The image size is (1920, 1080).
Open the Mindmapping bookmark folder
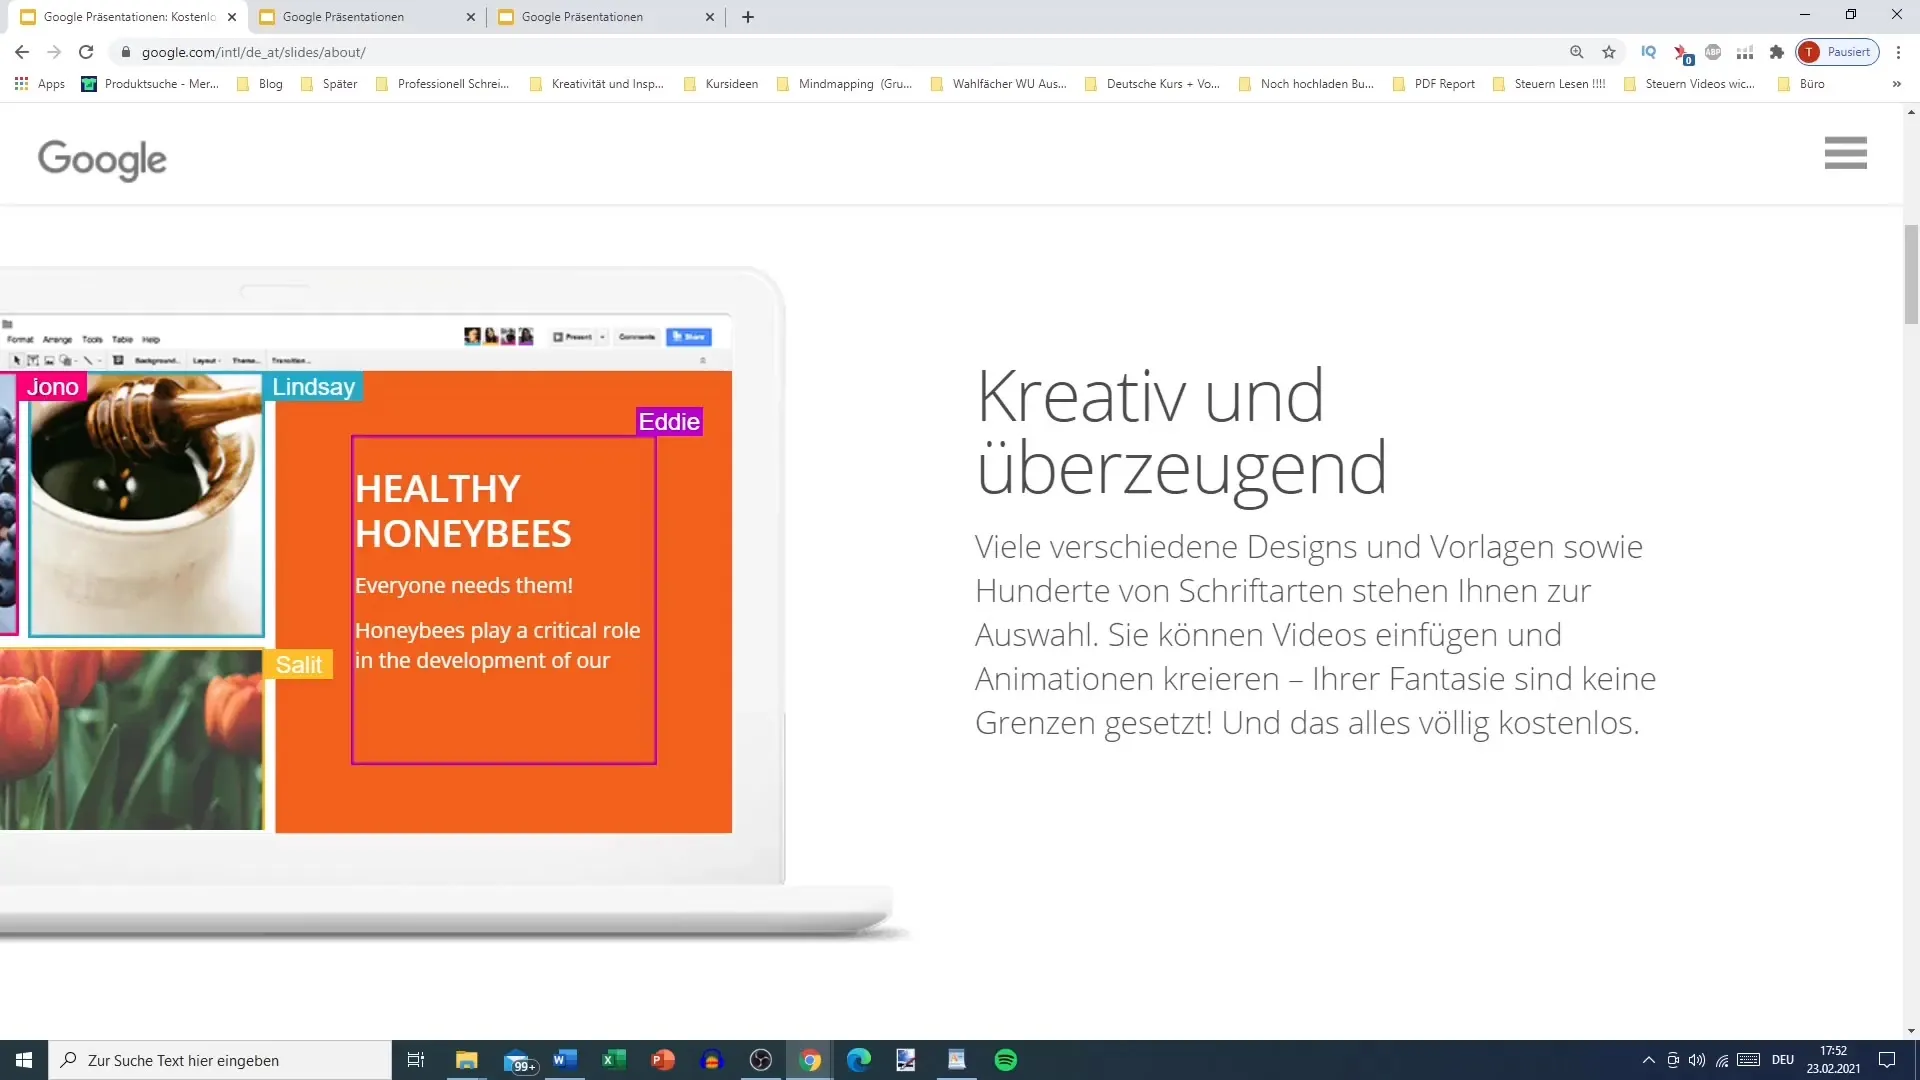(x=845, y=84)
